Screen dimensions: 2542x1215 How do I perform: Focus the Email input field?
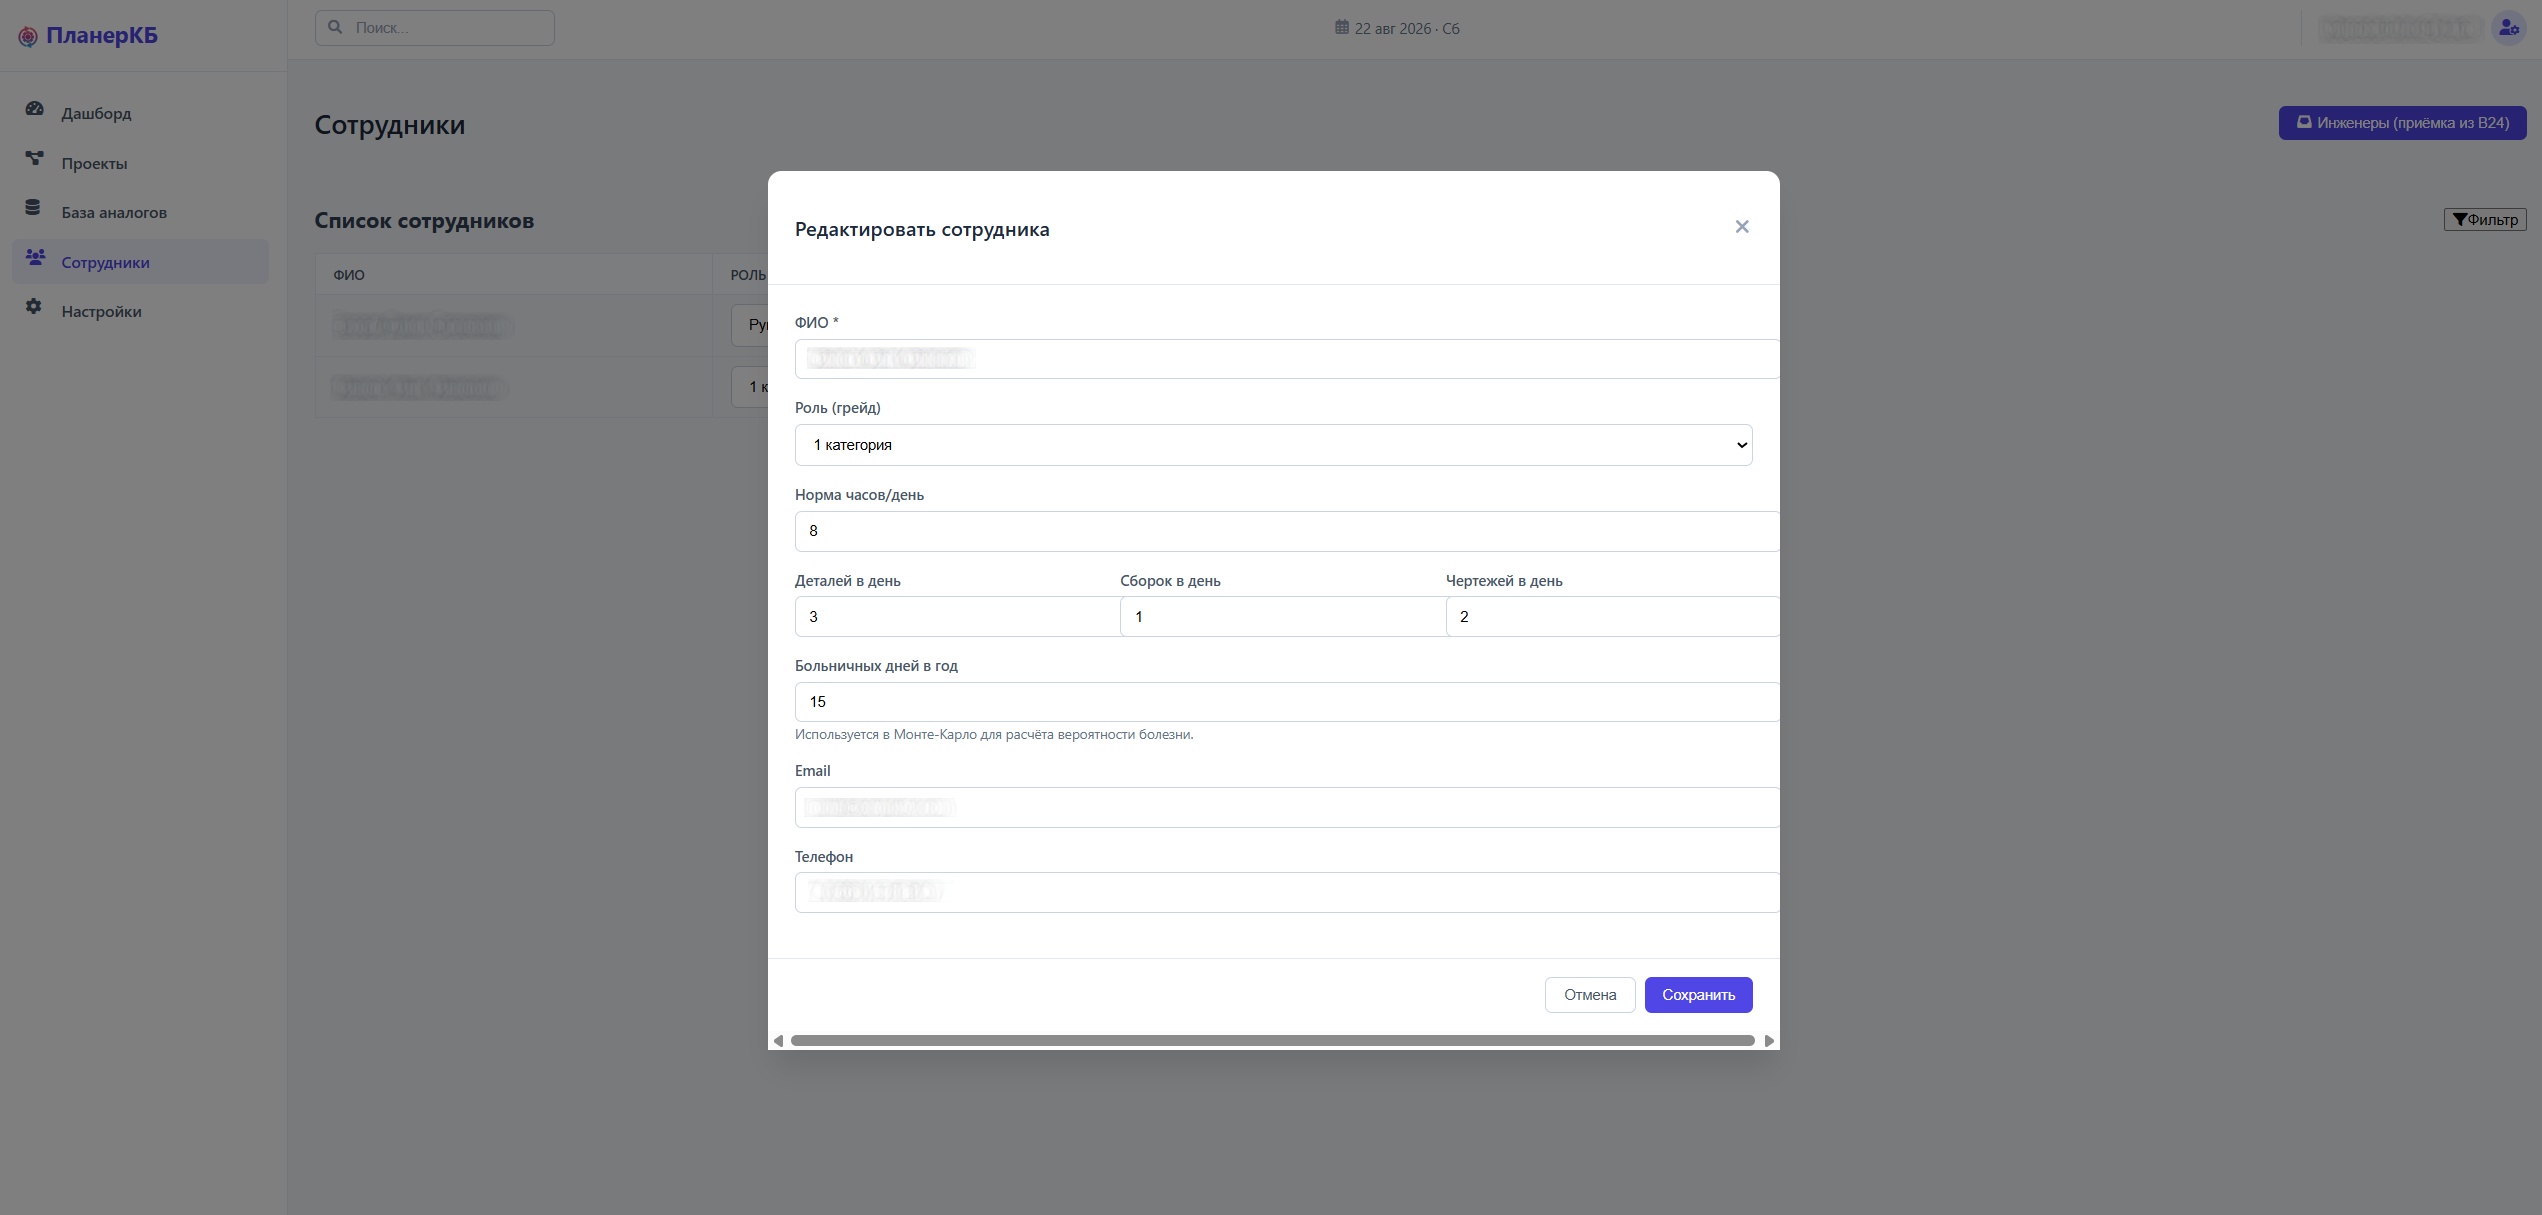pyautogui.click(x=1287, y=807)
